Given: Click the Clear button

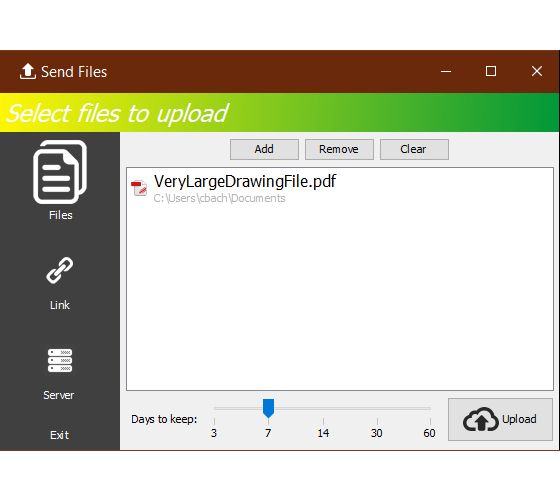Looking at the screenshot, I should click(x=414, y=149).
